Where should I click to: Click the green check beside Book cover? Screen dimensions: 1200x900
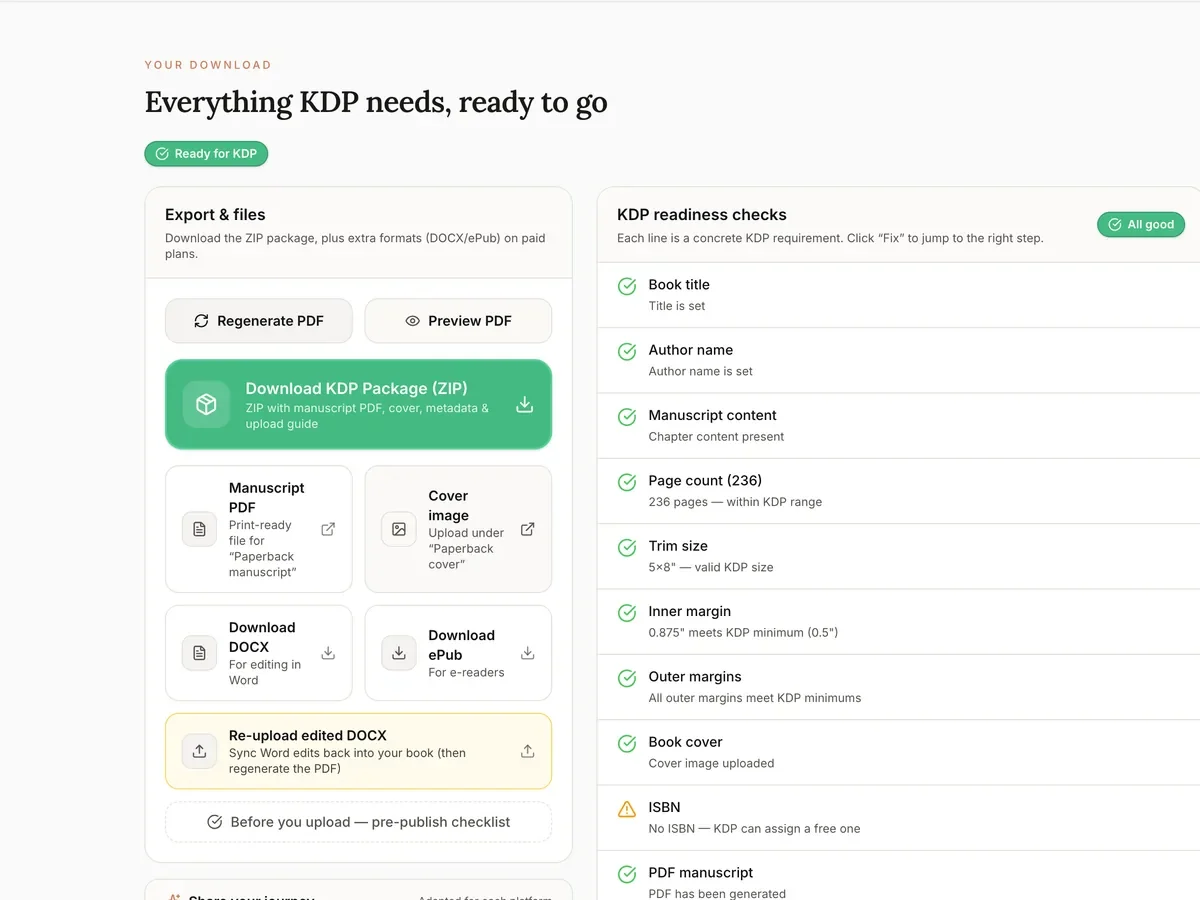(x=627, y=744)
